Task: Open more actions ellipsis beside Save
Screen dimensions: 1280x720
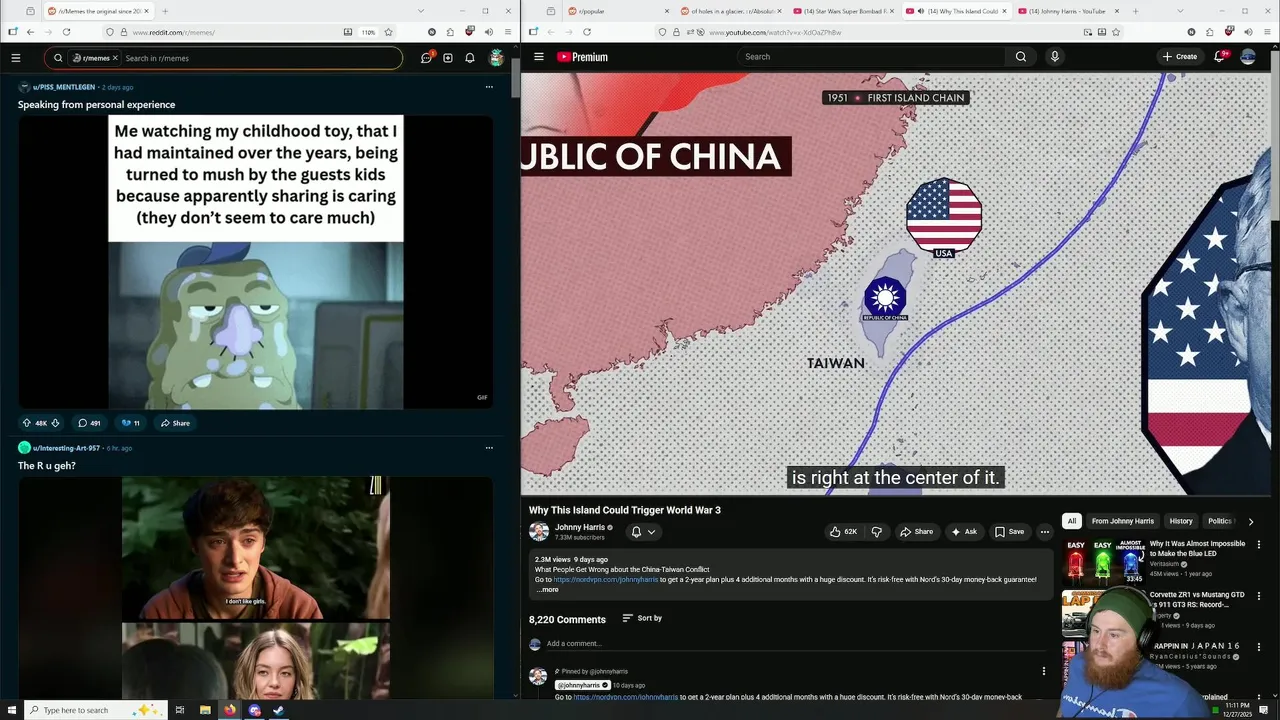Action: [x=1044, y=532]
